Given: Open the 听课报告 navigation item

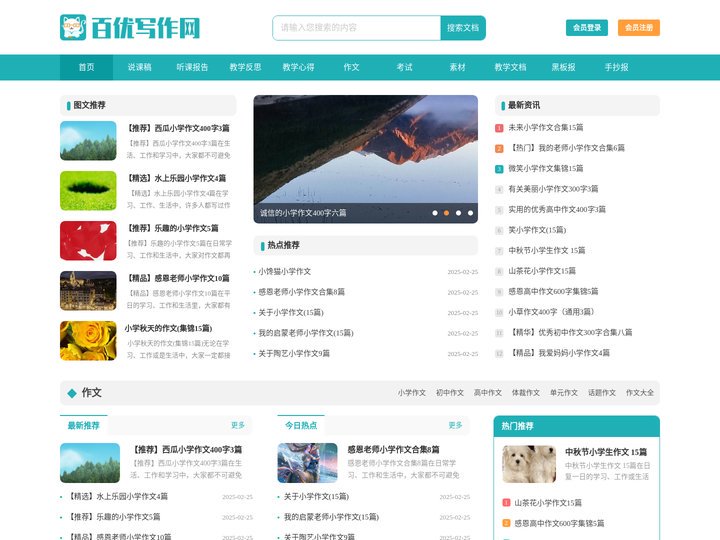Looking at the screenshot, I should pyautogui.click(x=192, y=68).
